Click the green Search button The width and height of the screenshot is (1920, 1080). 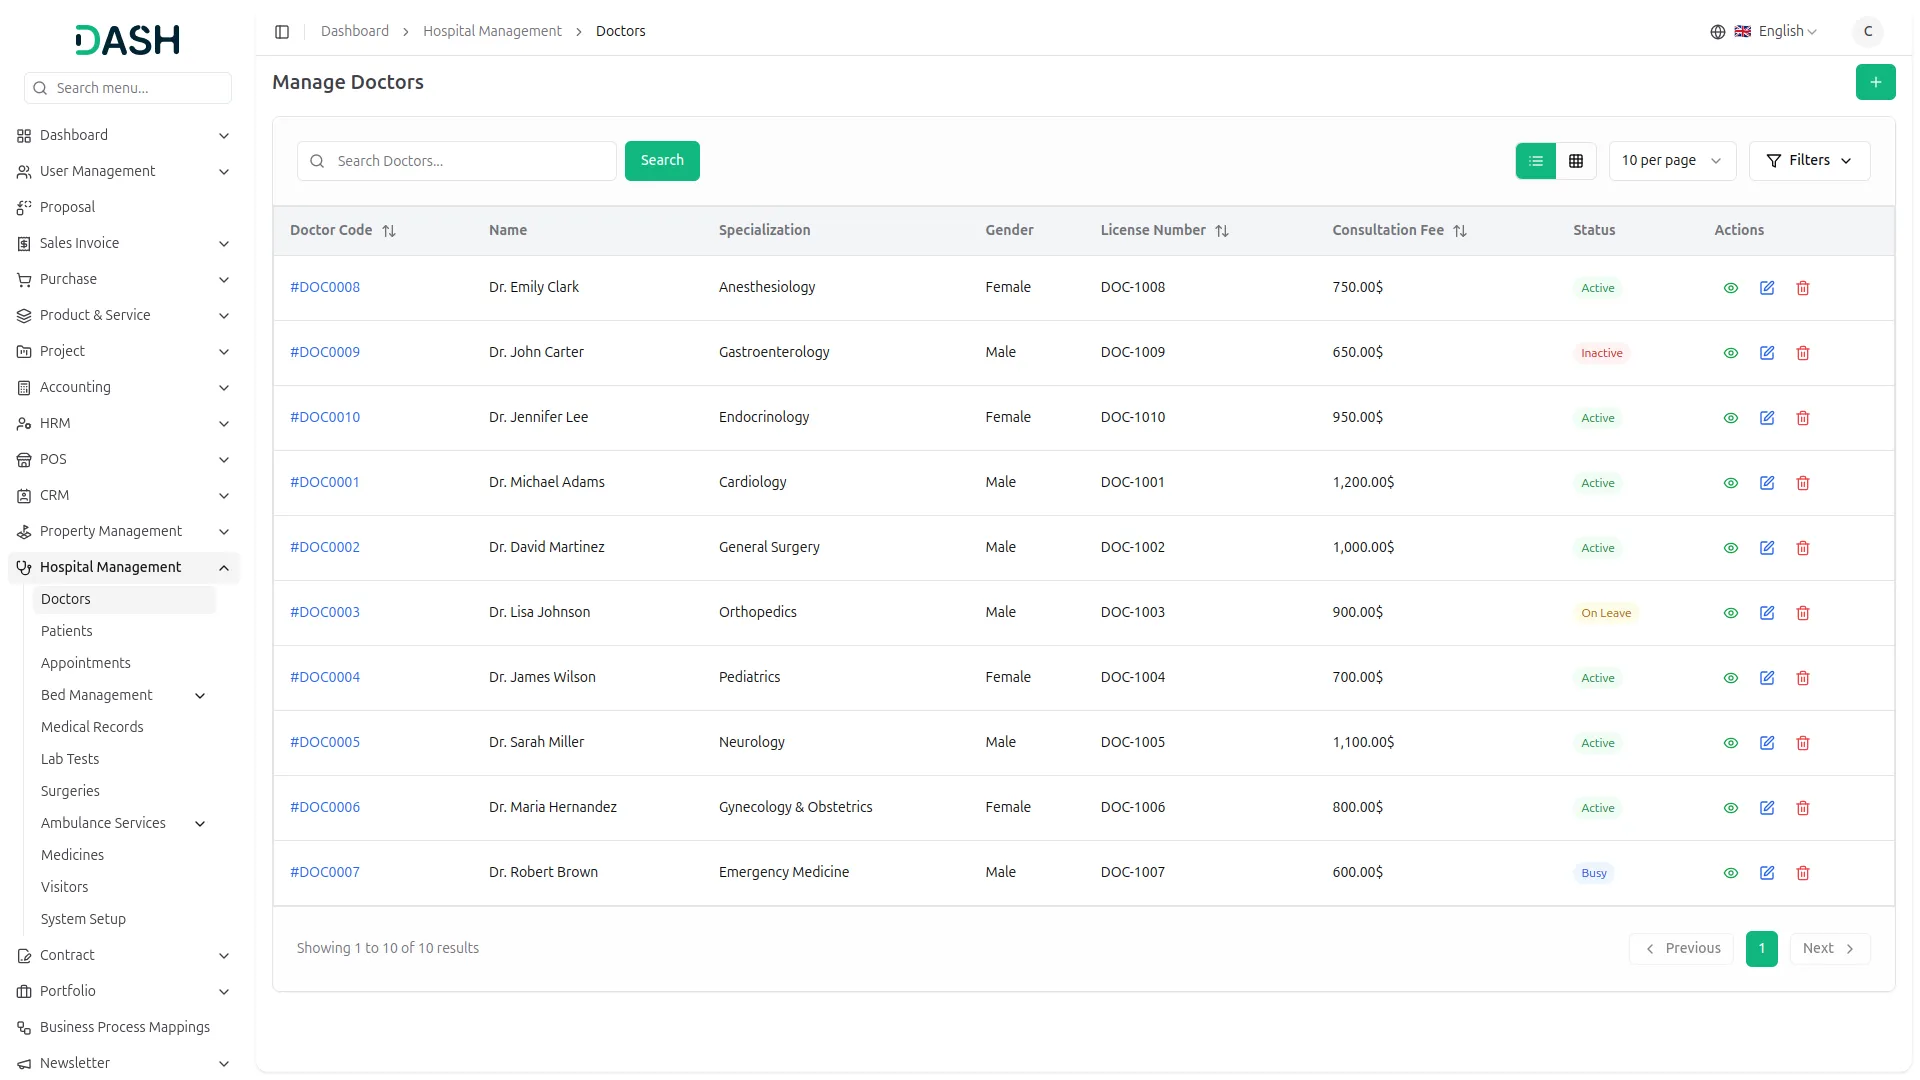pos(661,161)
